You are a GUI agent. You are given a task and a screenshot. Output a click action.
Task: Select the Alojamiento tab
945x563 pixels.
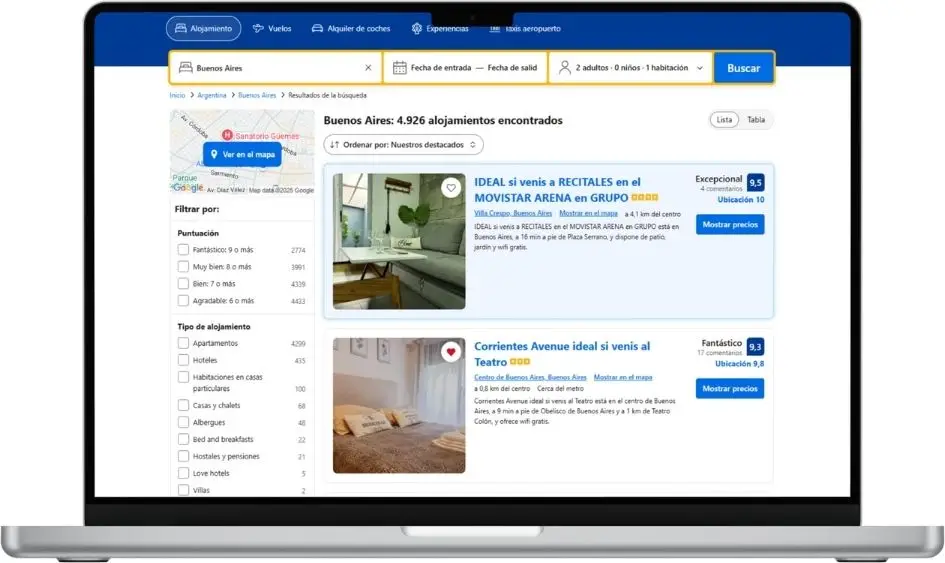(x=203, y=28)
